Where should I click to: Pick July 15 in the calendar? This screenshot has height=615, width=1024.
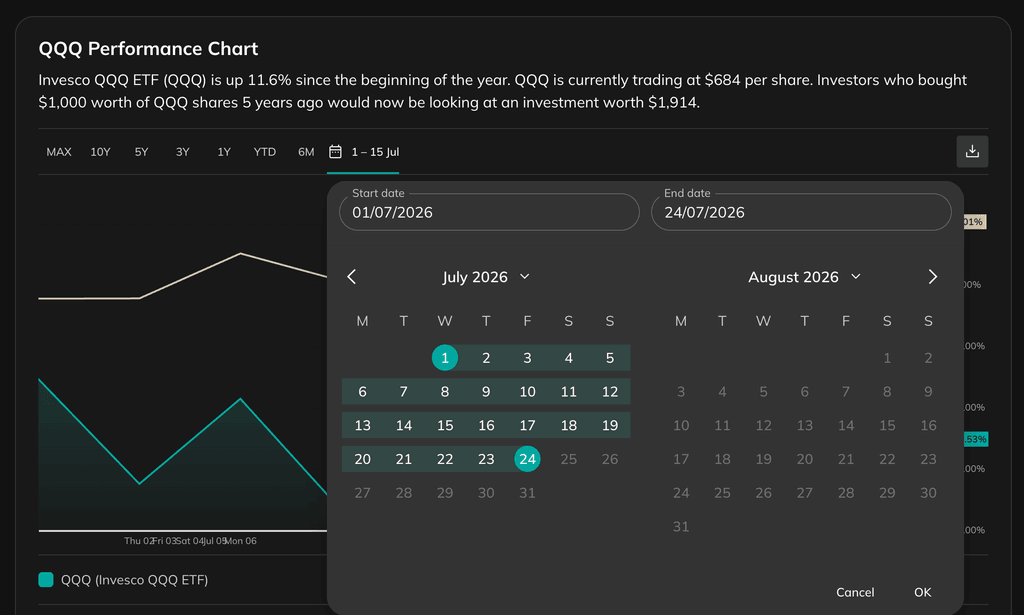click(445, 426)
